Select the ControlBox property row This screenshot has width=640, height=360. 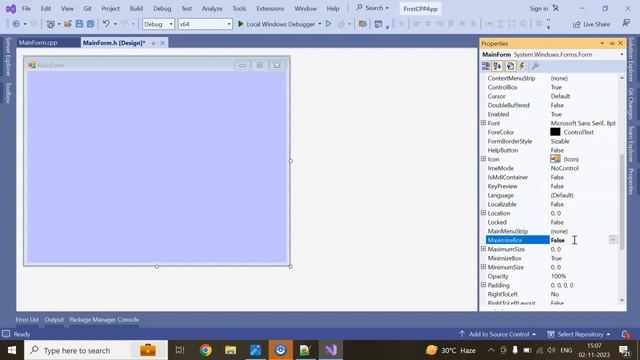(553, 87)
